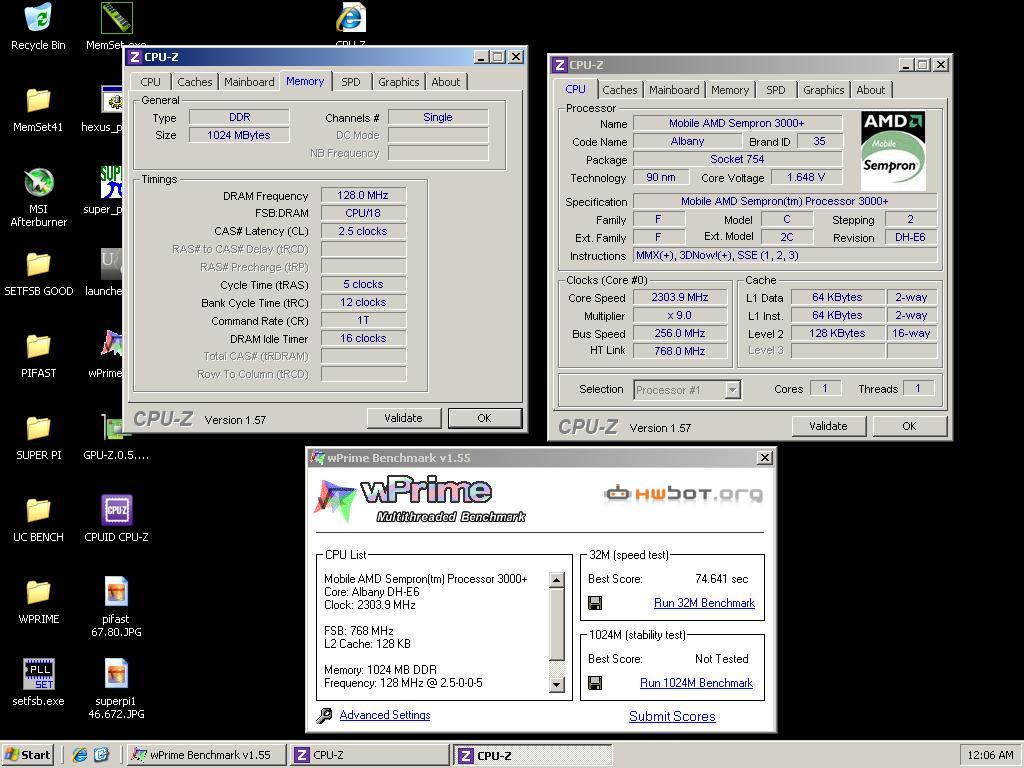Run the 1024M Benchmark link
1024x768 pixels.
[696, 683]
